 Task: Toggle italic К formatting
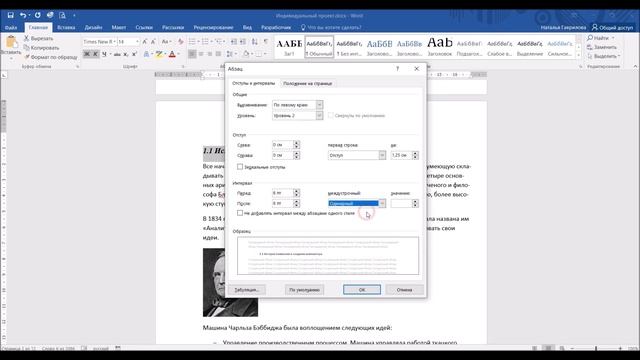[x=95, y=54]
